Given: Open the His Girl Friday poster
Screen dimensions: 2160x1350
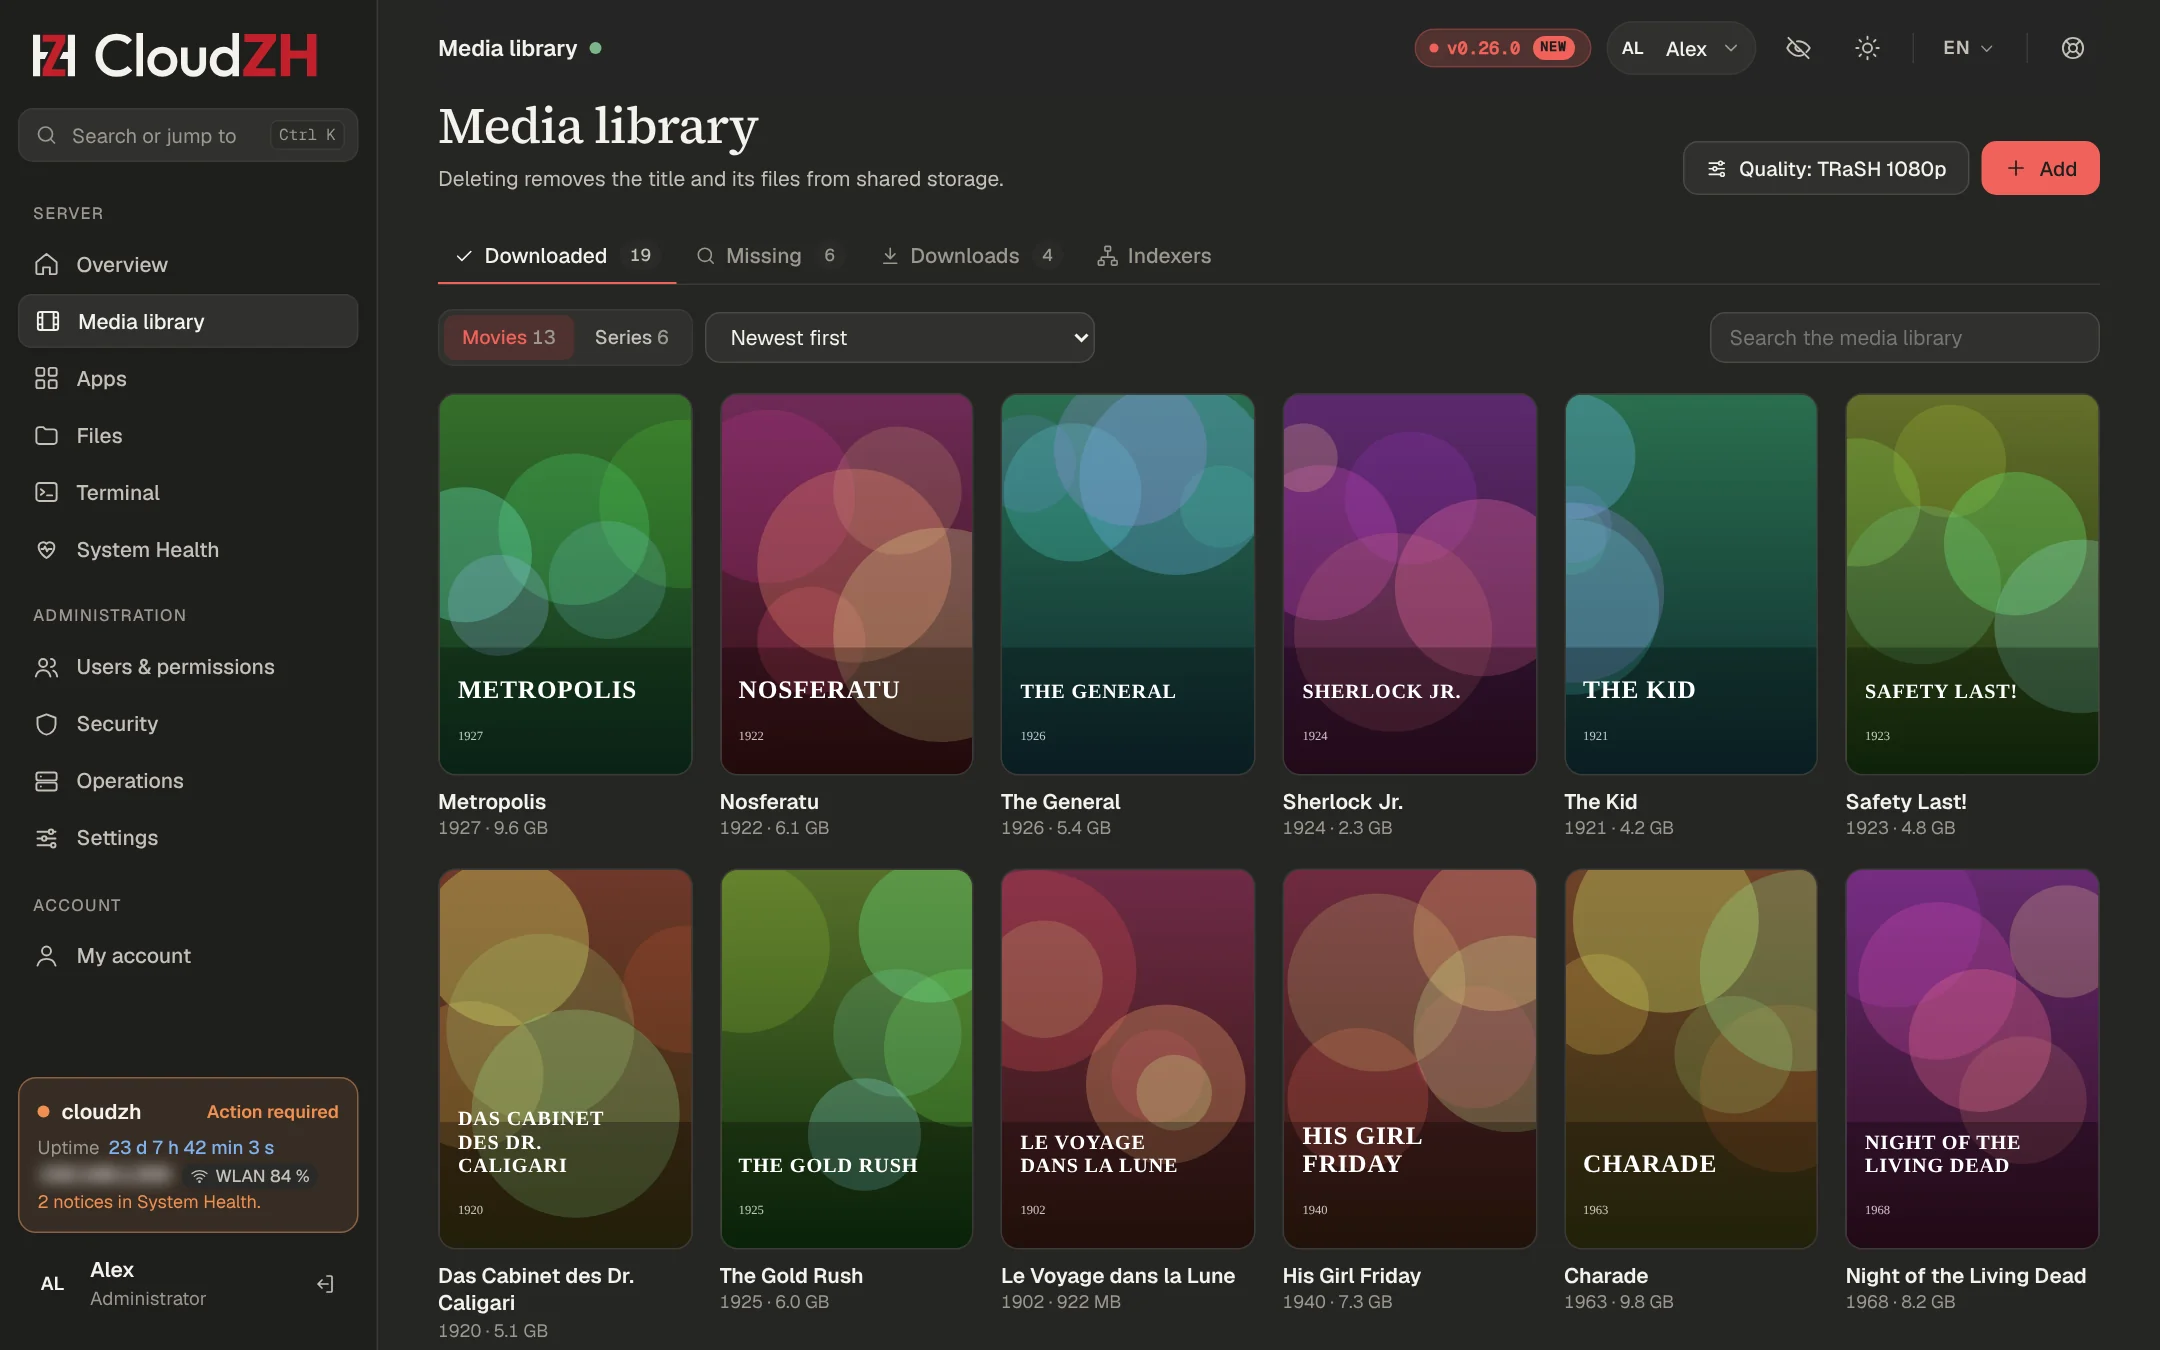Looking at the screenshot, I should coord(1409,1059).
